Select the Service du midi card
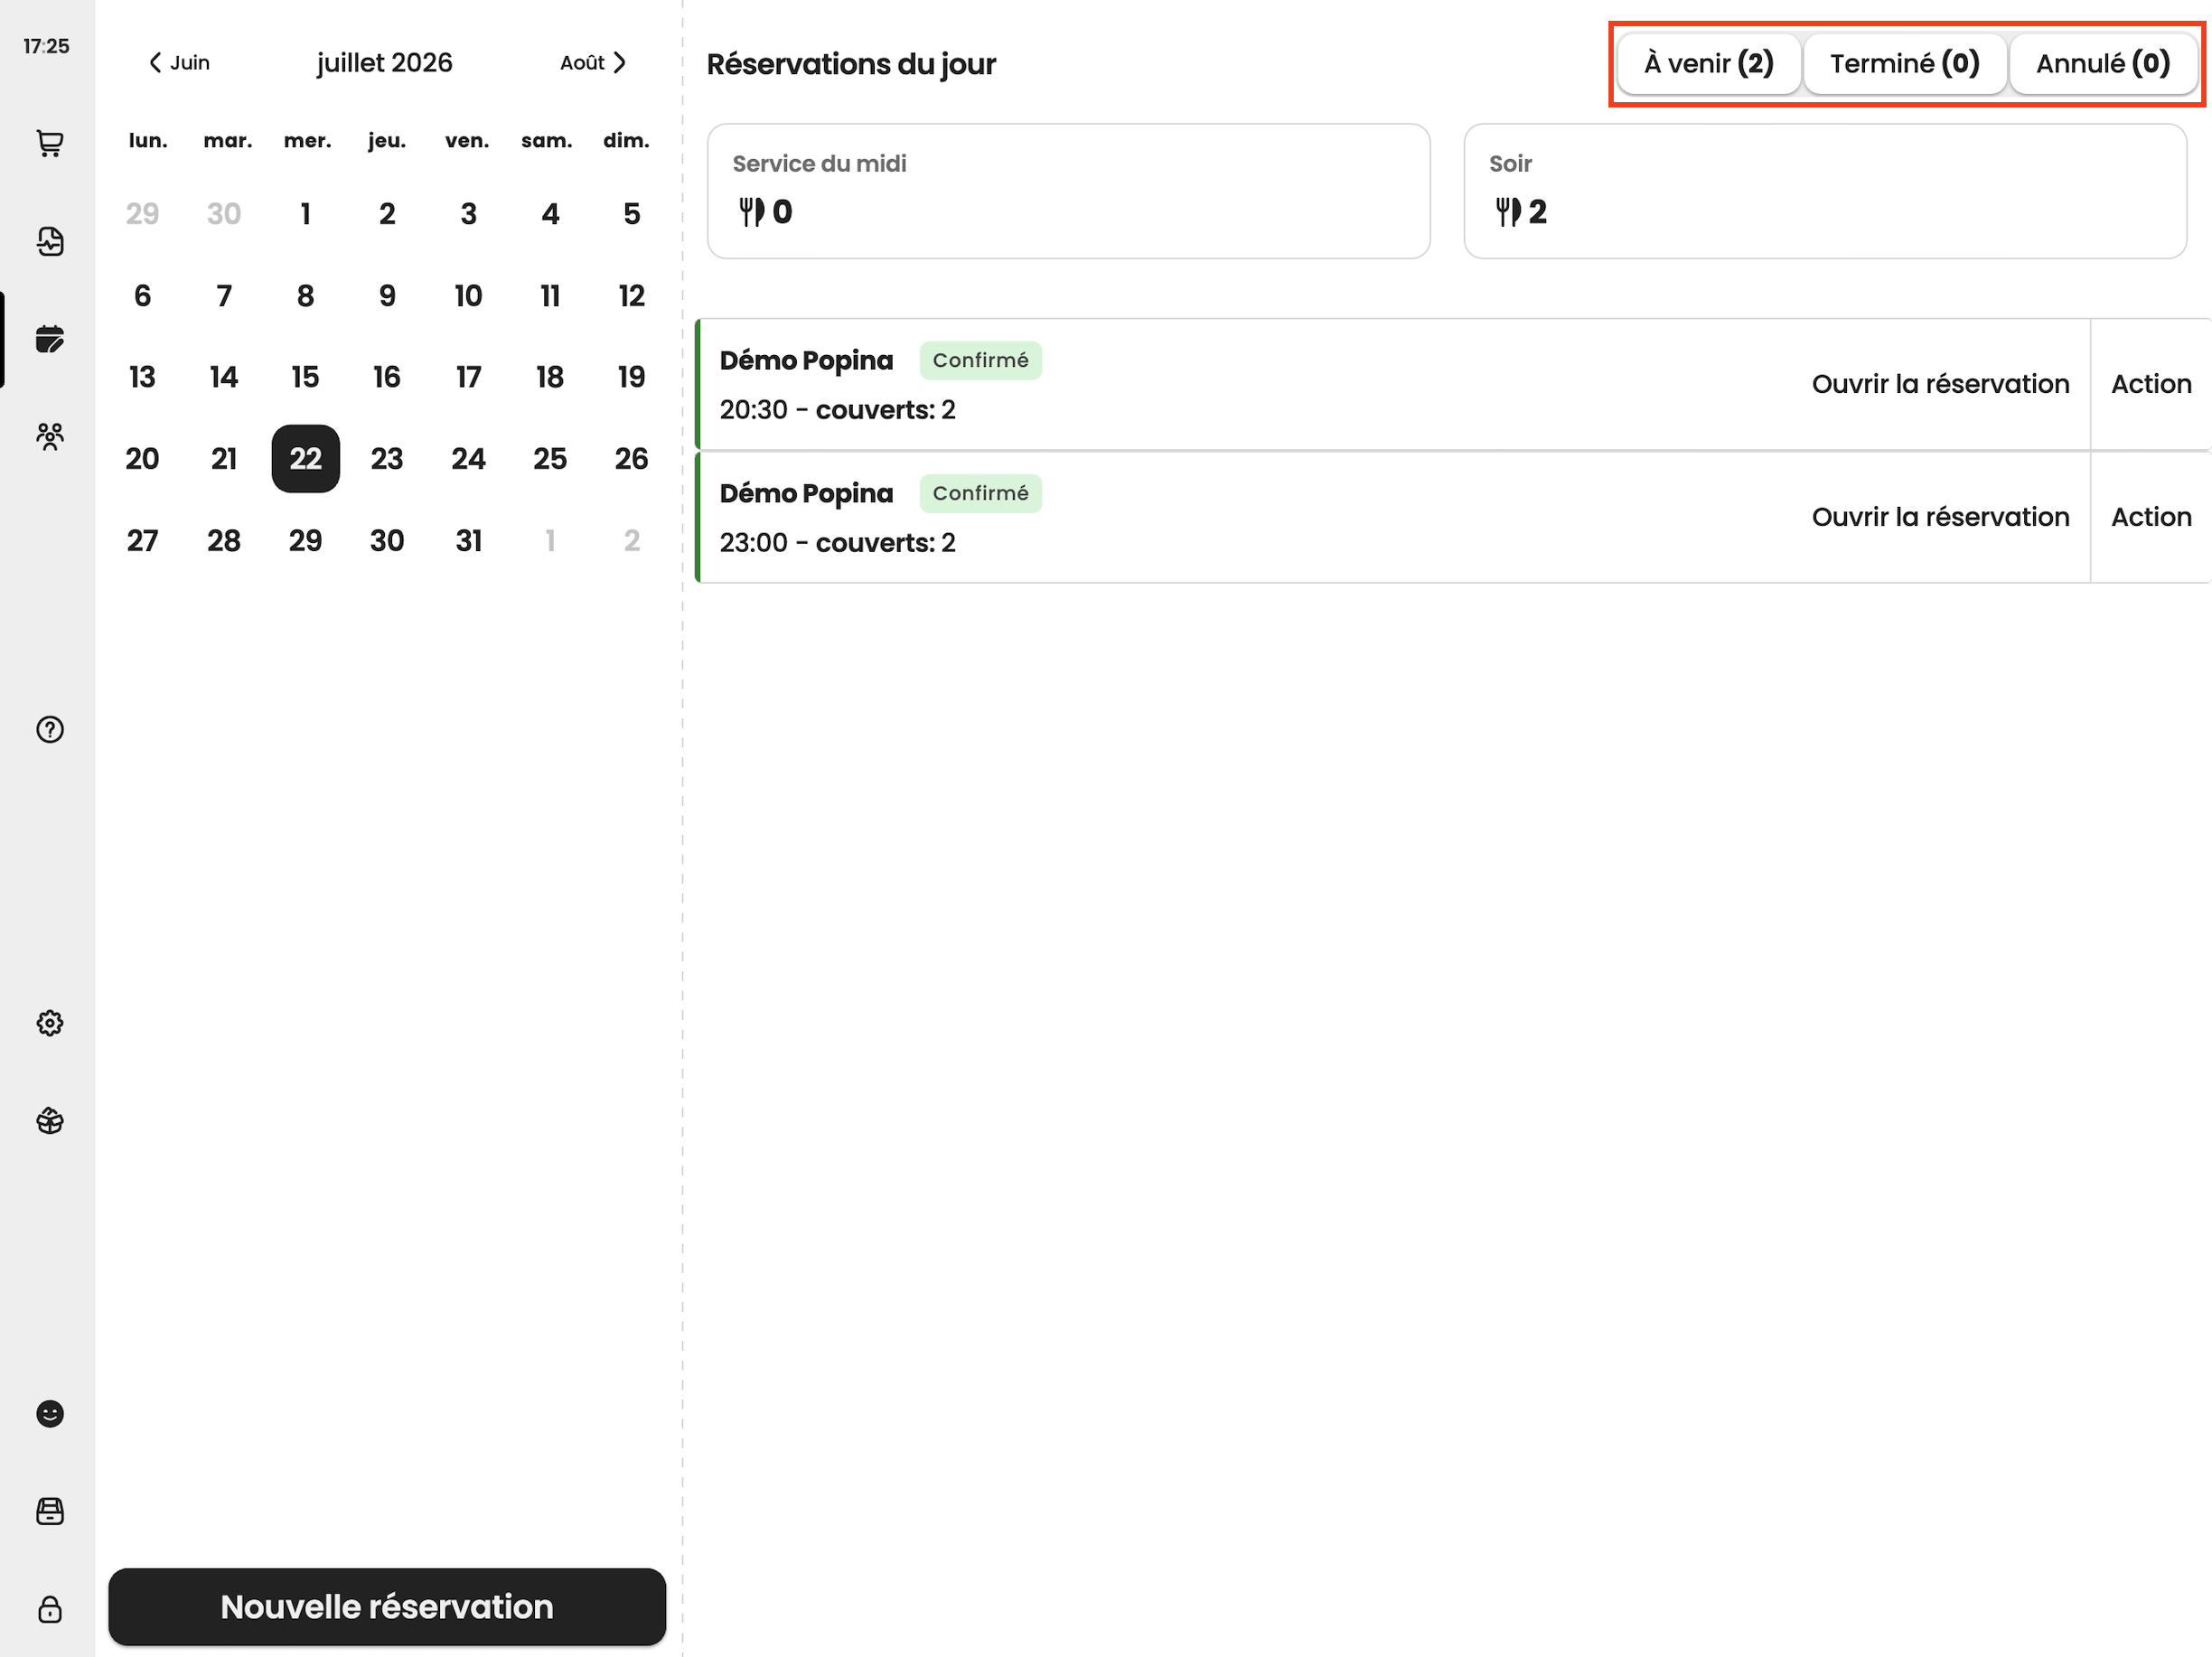The height and width of the screenshot is (1657, 2212). tap(1068, 191)
